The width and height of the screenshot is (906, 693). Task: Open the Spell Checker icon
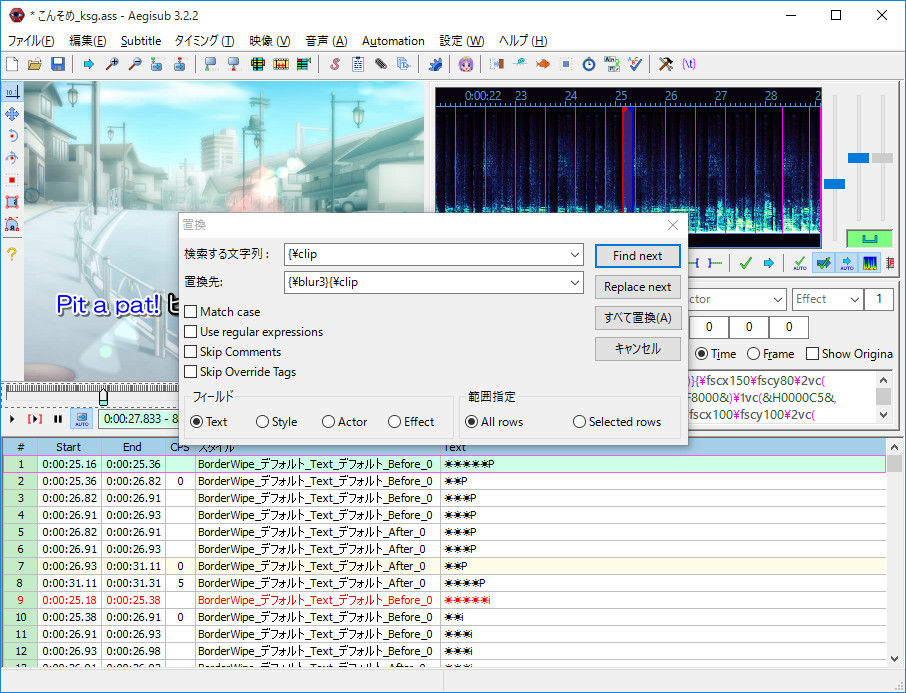pyautogui.click(x=635, y=64)
